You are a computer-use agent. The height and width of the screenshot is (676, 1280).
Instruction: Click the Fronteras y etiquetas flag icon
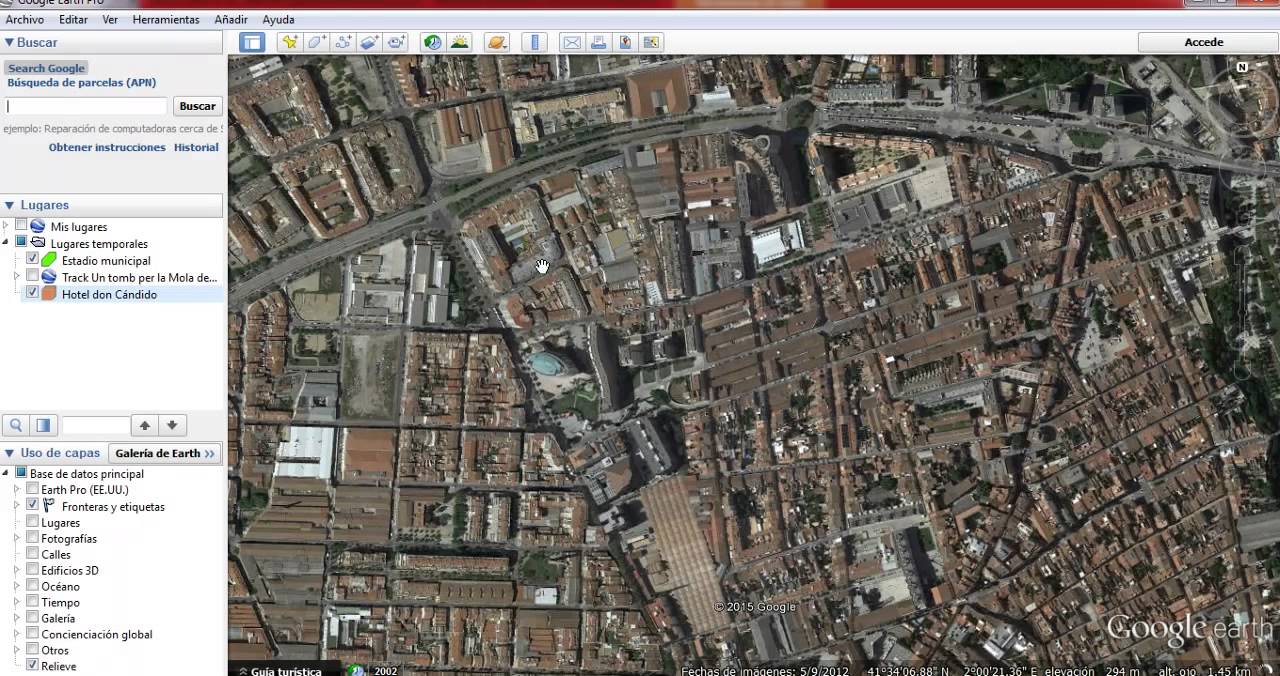pyautogui.click(x=49, y=506)
